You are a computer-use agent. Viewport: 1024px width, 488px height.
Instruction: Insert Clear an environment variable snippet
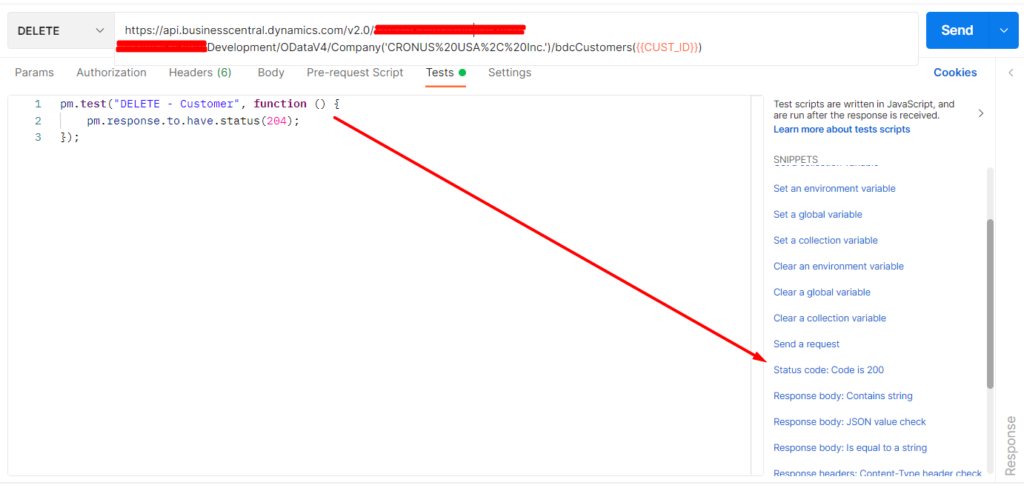click(839, 267)
